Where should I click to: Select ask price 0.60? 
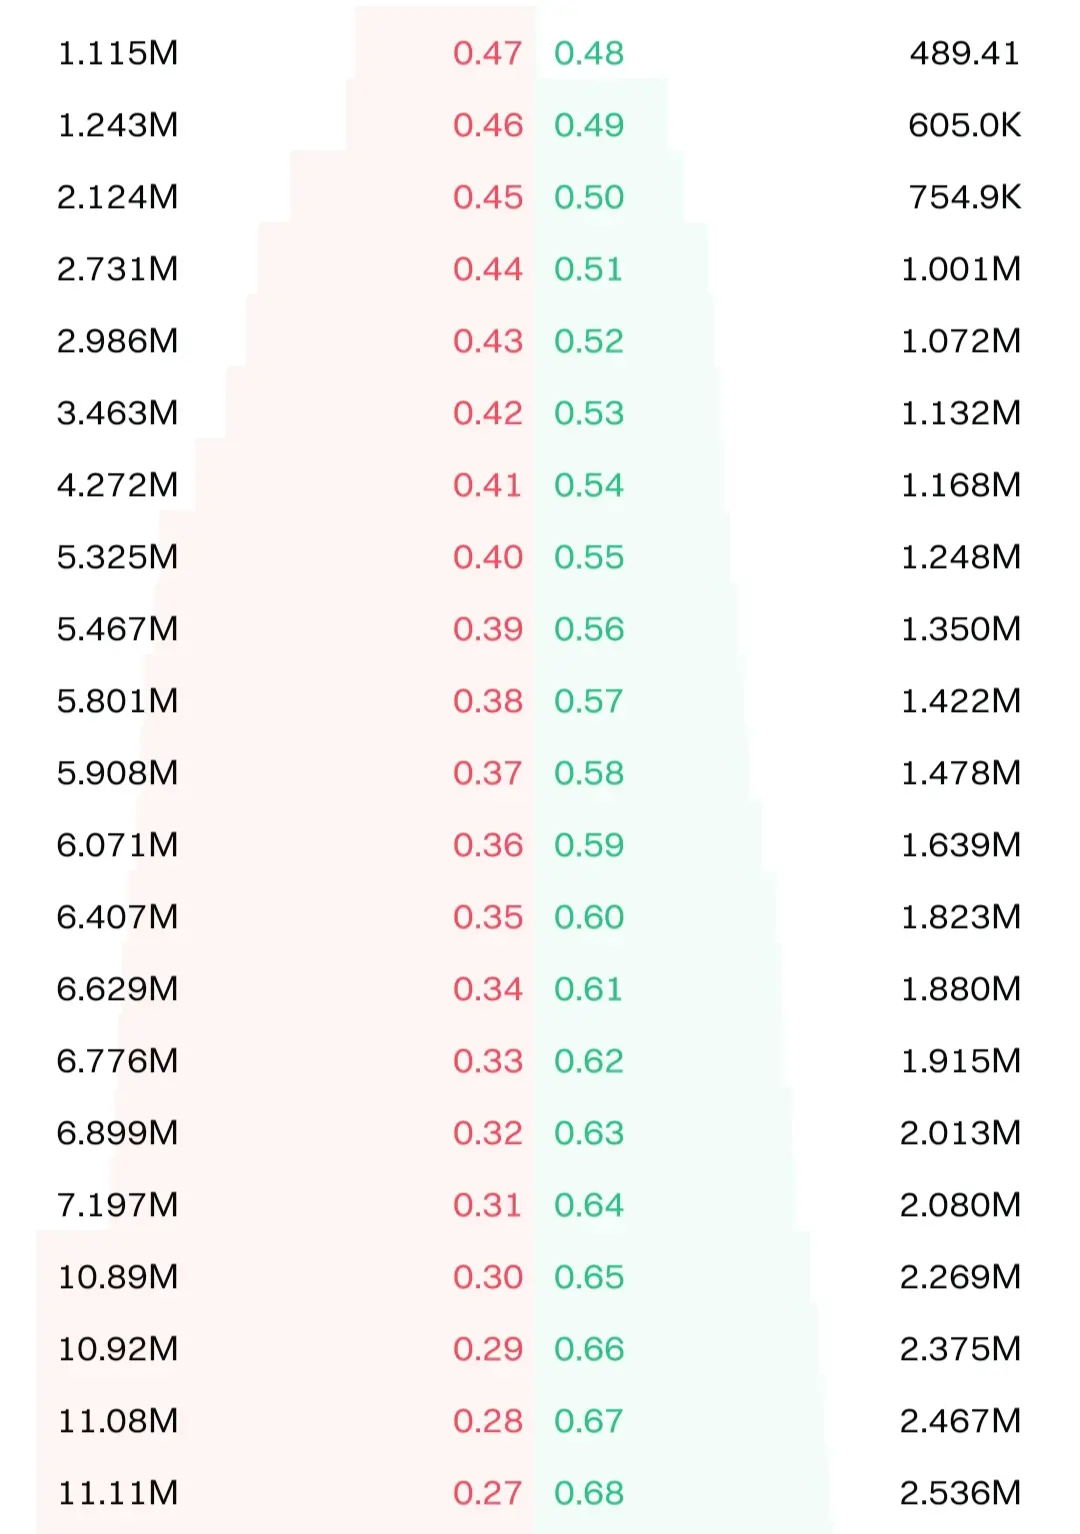[x=589, y=917]
